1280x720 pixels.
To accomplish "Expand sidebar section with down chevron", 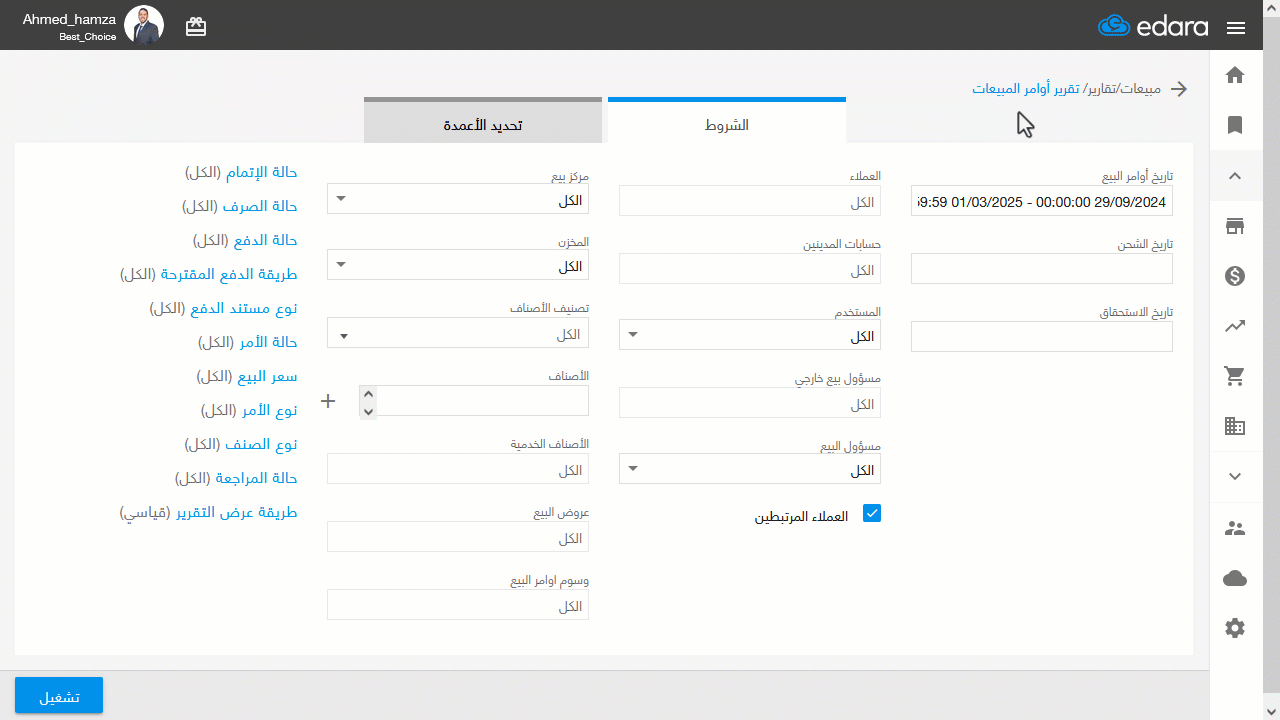I will tap(1235, 476).
